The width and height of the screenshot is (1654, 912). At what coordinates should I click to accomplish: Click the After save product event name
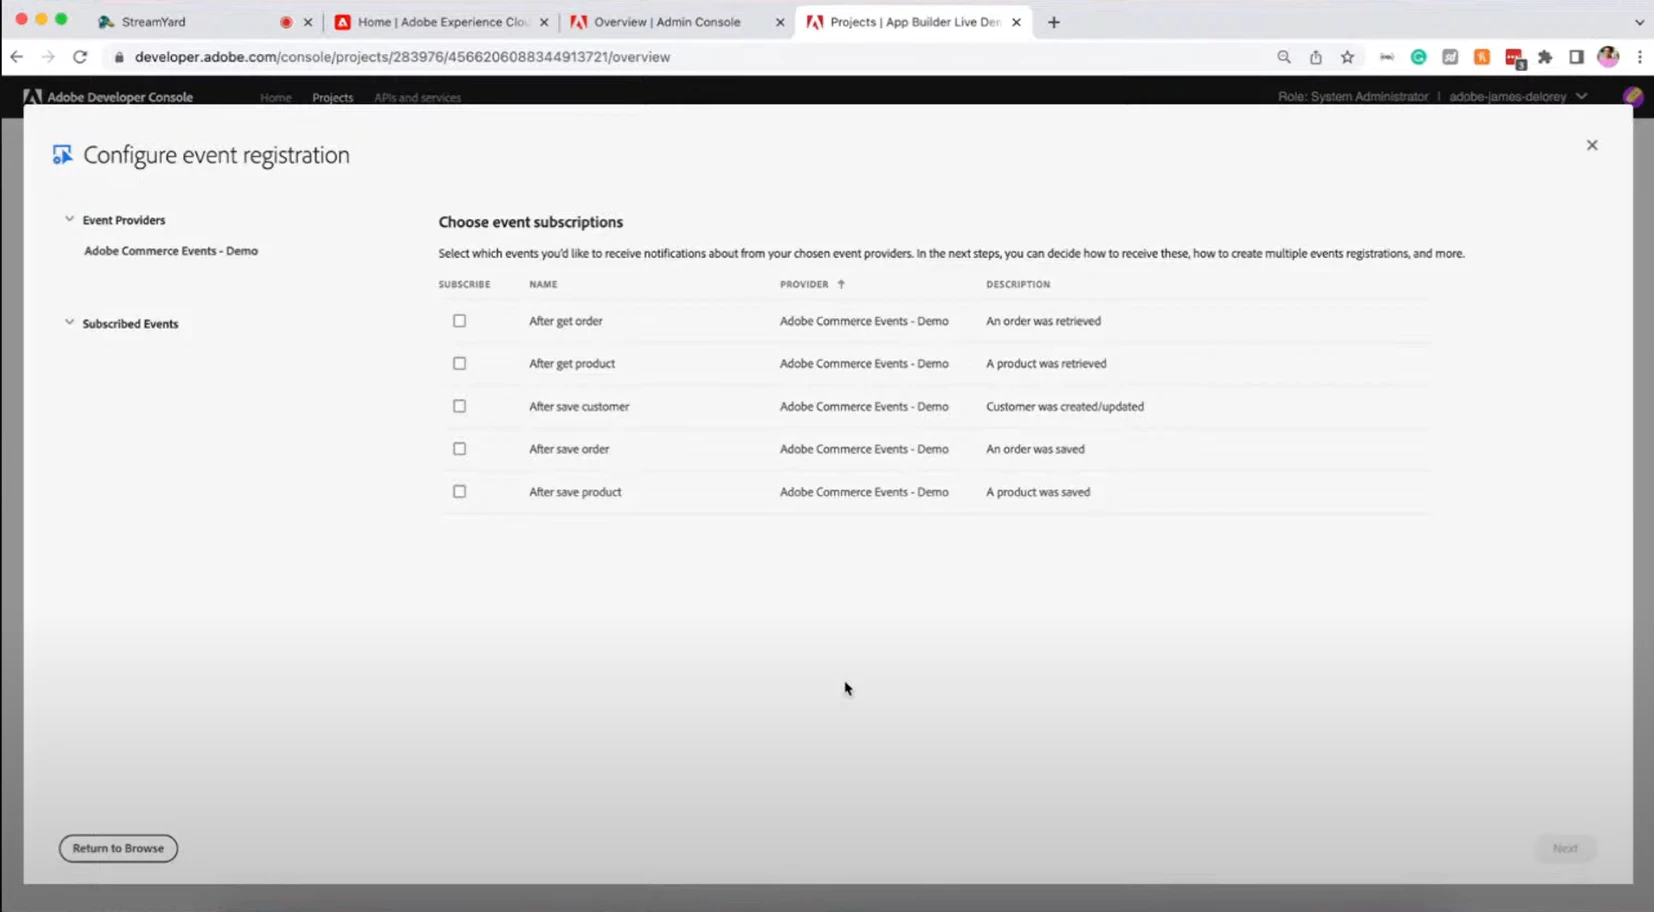(x=575, y=492)
